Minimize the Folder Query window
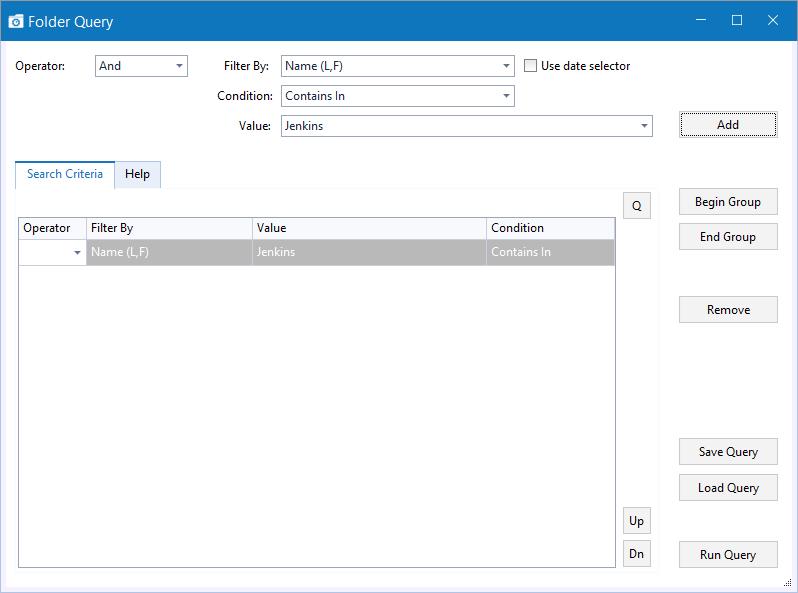This screenshot has height=593, width=798. click(x=701, y=20)
